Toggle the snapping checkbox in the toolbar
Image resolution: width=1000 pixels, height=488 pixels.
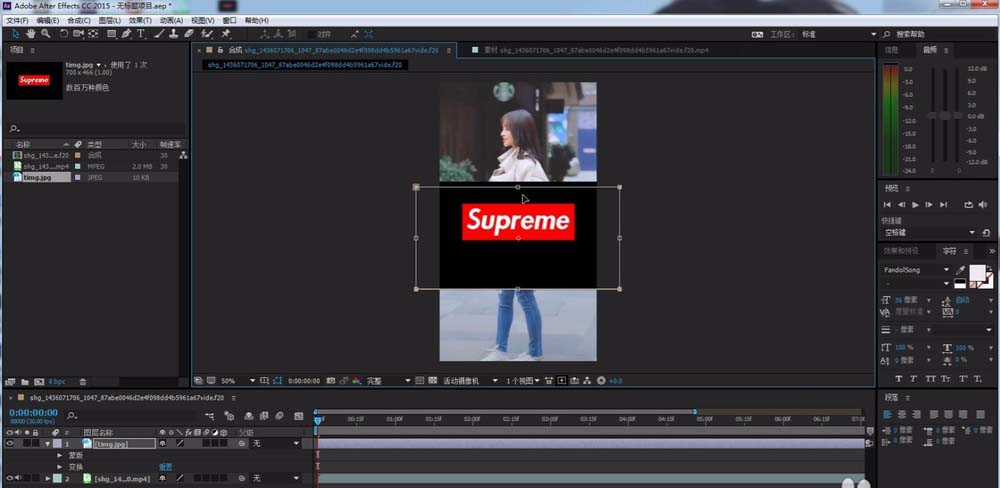[312, 34]
